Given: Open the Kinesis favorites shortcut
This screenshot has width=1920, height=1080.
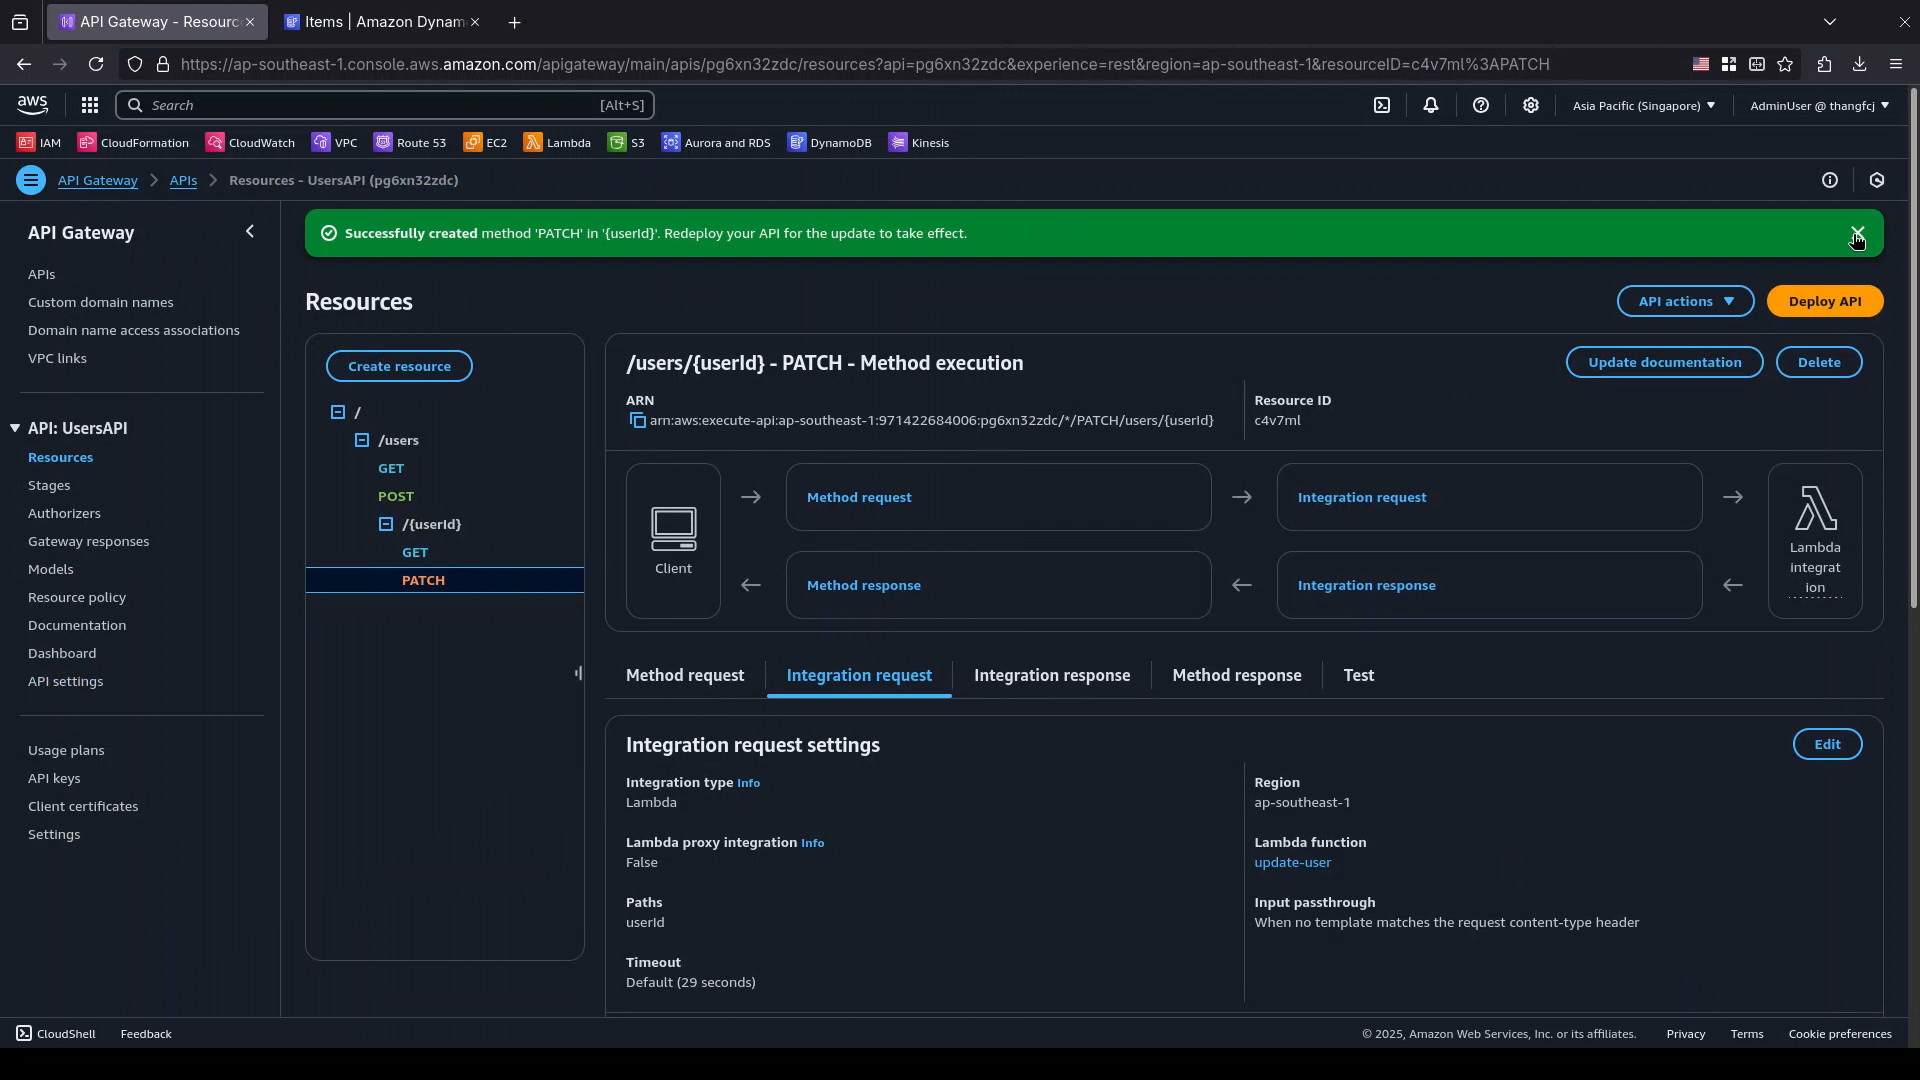Looking at the screenshot, I should [x=919, y=143].
